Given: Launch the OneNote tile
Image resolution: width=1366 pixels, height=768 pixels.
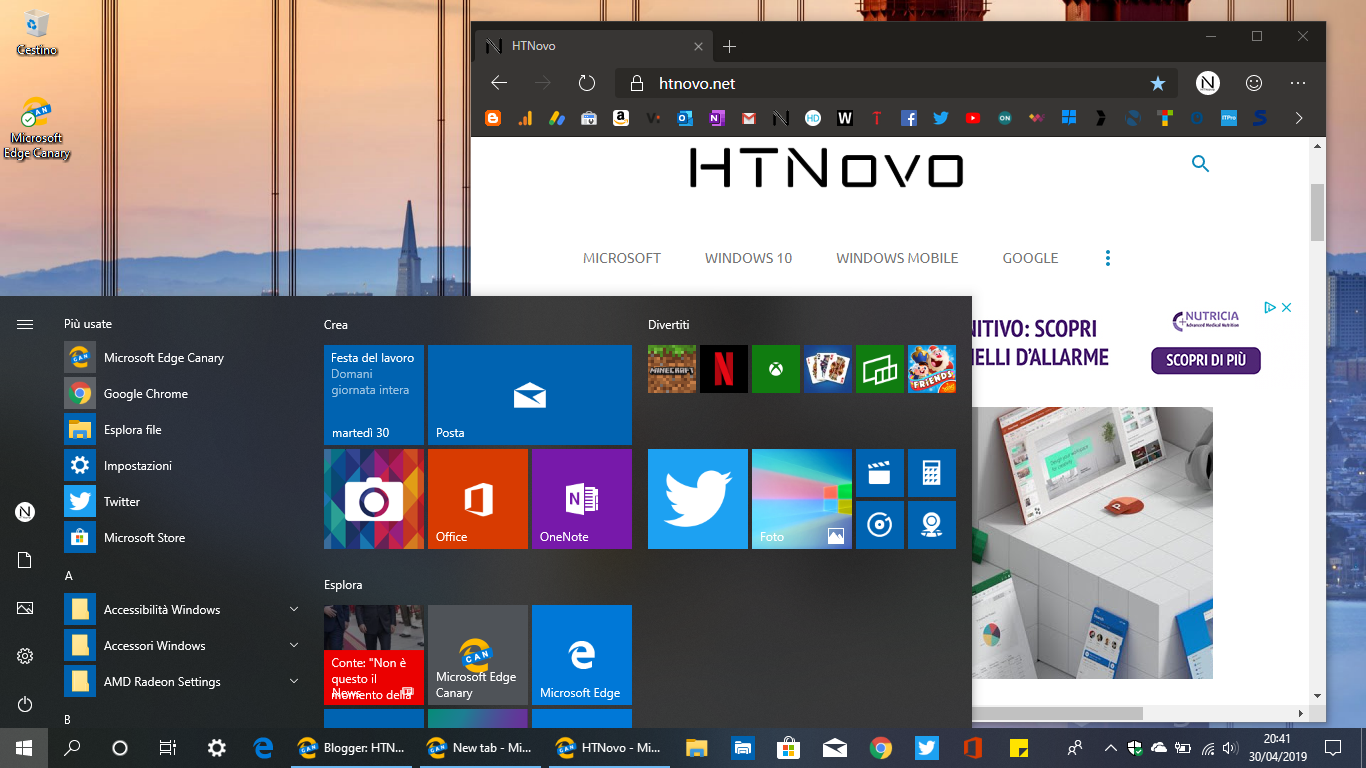Looking at the screenshot, I should point(582,499).
